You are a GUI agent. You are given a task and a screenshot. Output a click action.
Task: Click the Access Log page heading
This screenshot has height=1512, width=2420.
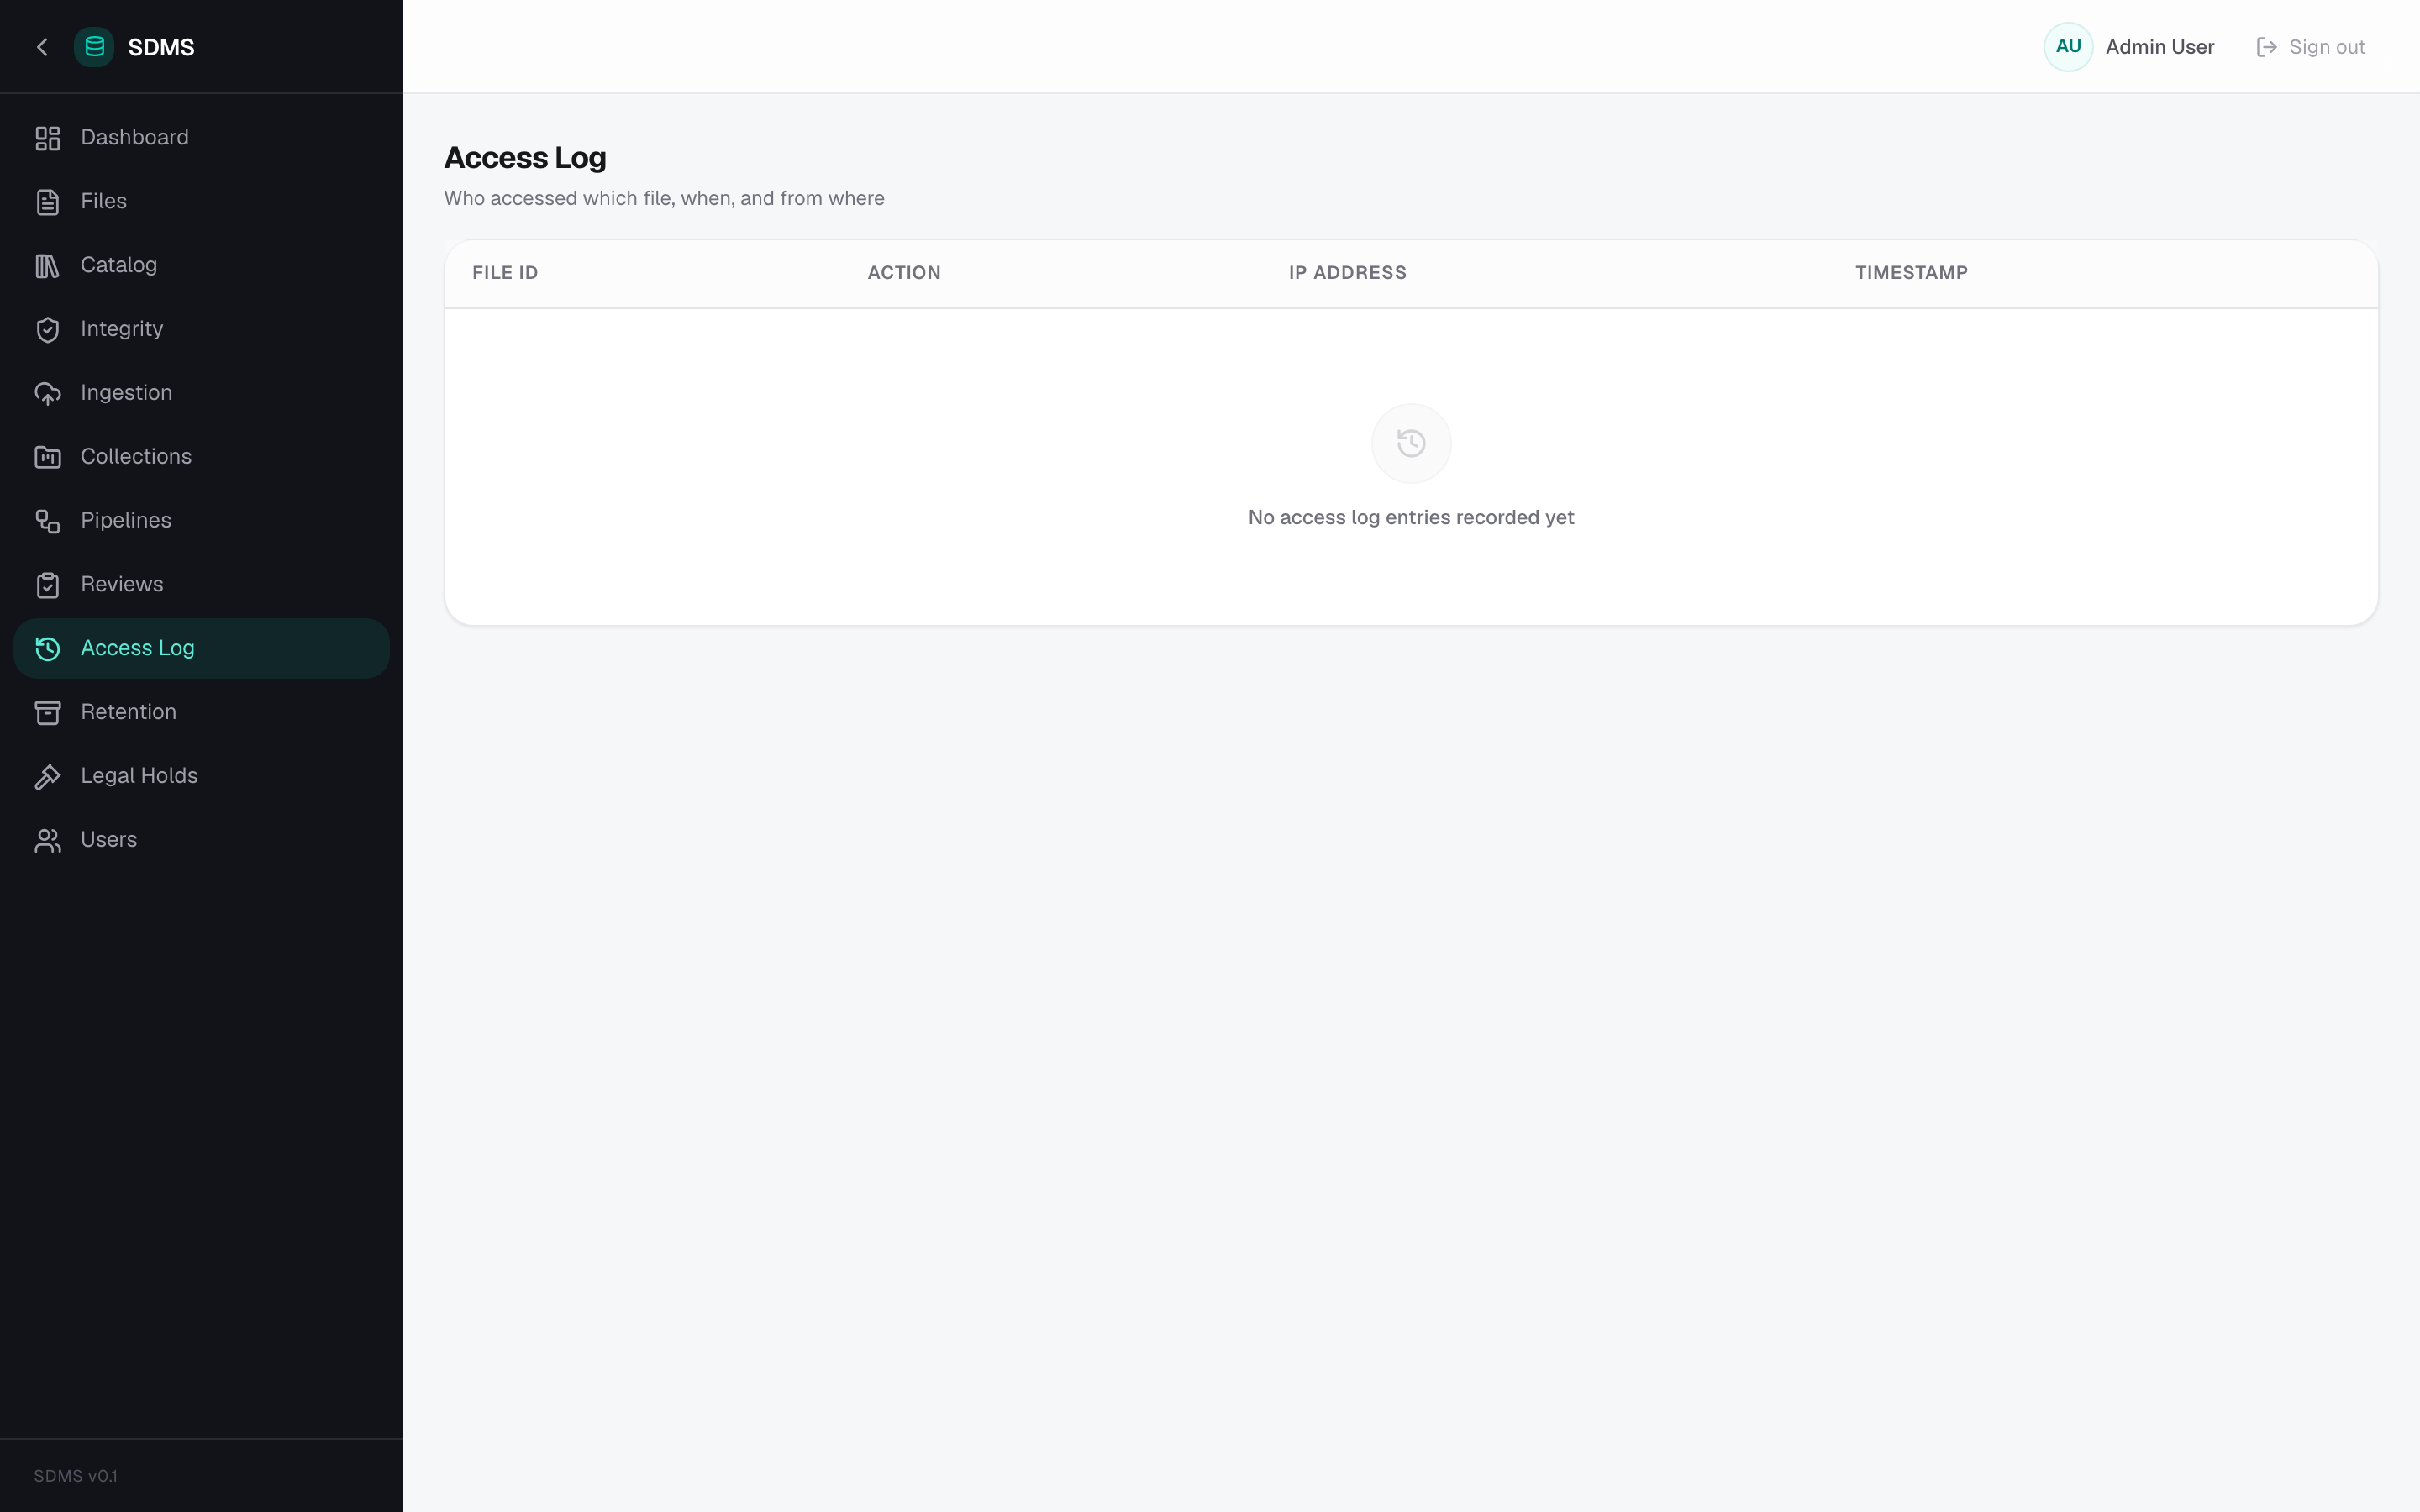click(x=525, y=158)
